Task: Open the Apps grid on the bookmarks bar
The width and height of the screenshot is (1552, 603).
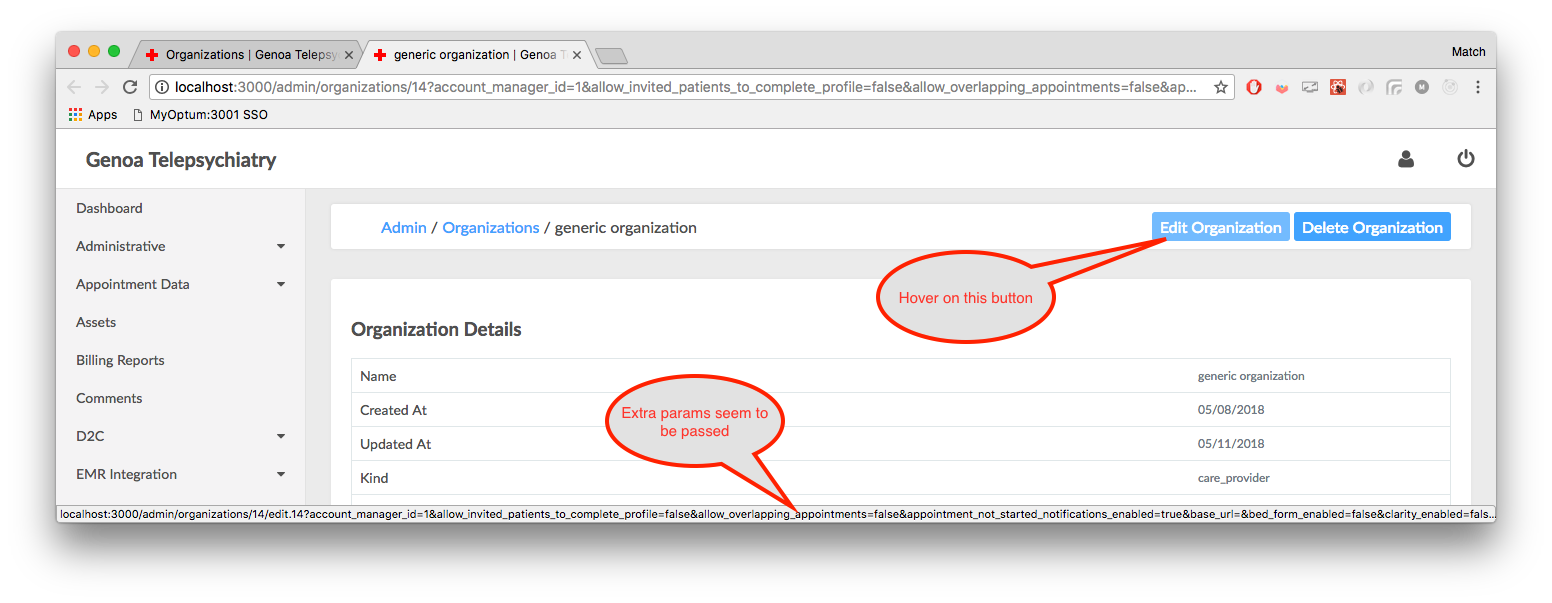Action: 76,114
